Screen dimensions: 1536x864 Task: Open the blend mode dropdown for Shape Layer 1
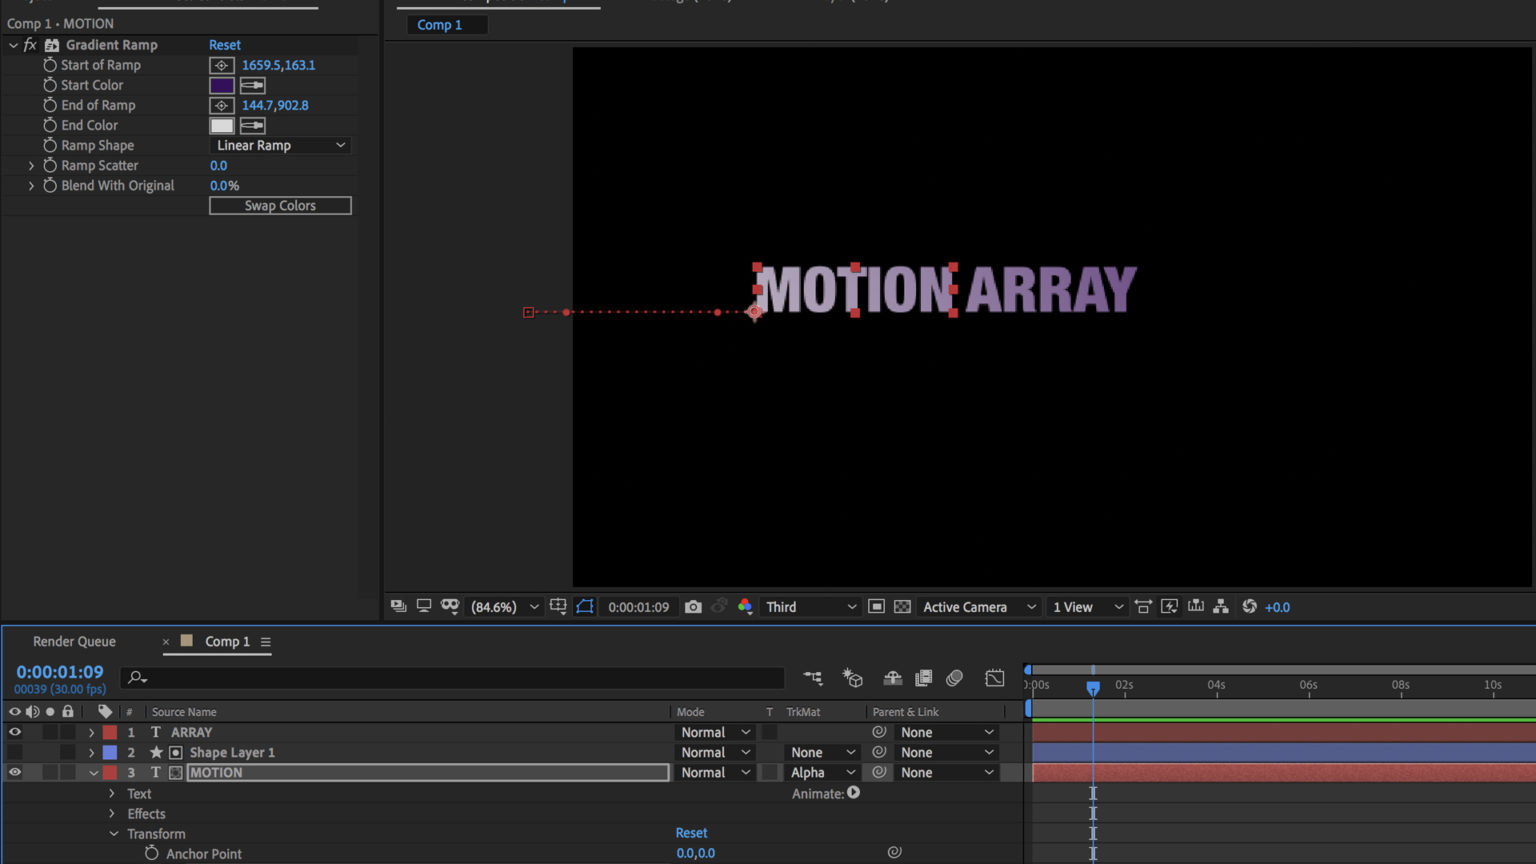point(714,752)
